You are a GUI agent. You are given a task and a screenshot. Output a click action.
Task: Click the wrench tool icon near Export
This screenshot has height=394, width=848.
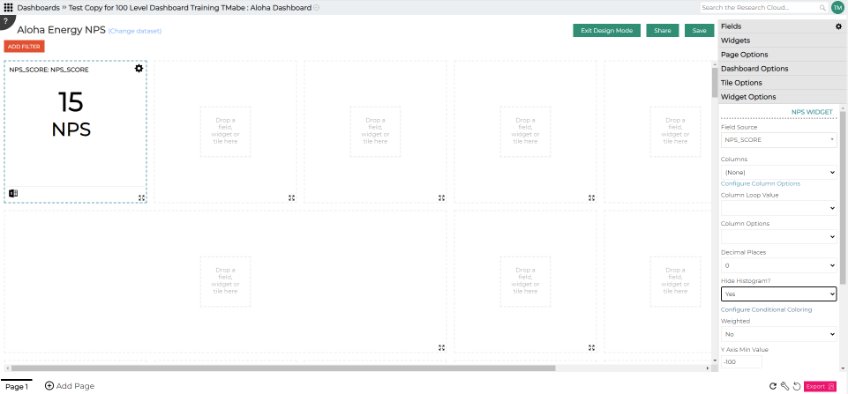point(785,386)
